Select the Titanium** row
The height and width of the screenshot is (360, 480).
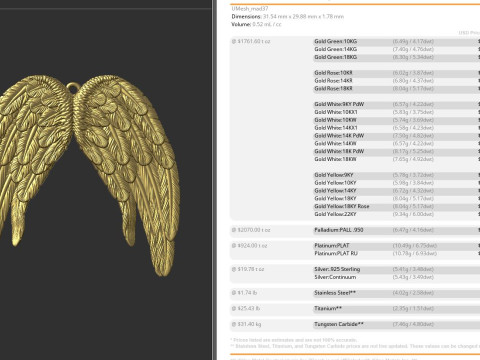tap(397, 308)
